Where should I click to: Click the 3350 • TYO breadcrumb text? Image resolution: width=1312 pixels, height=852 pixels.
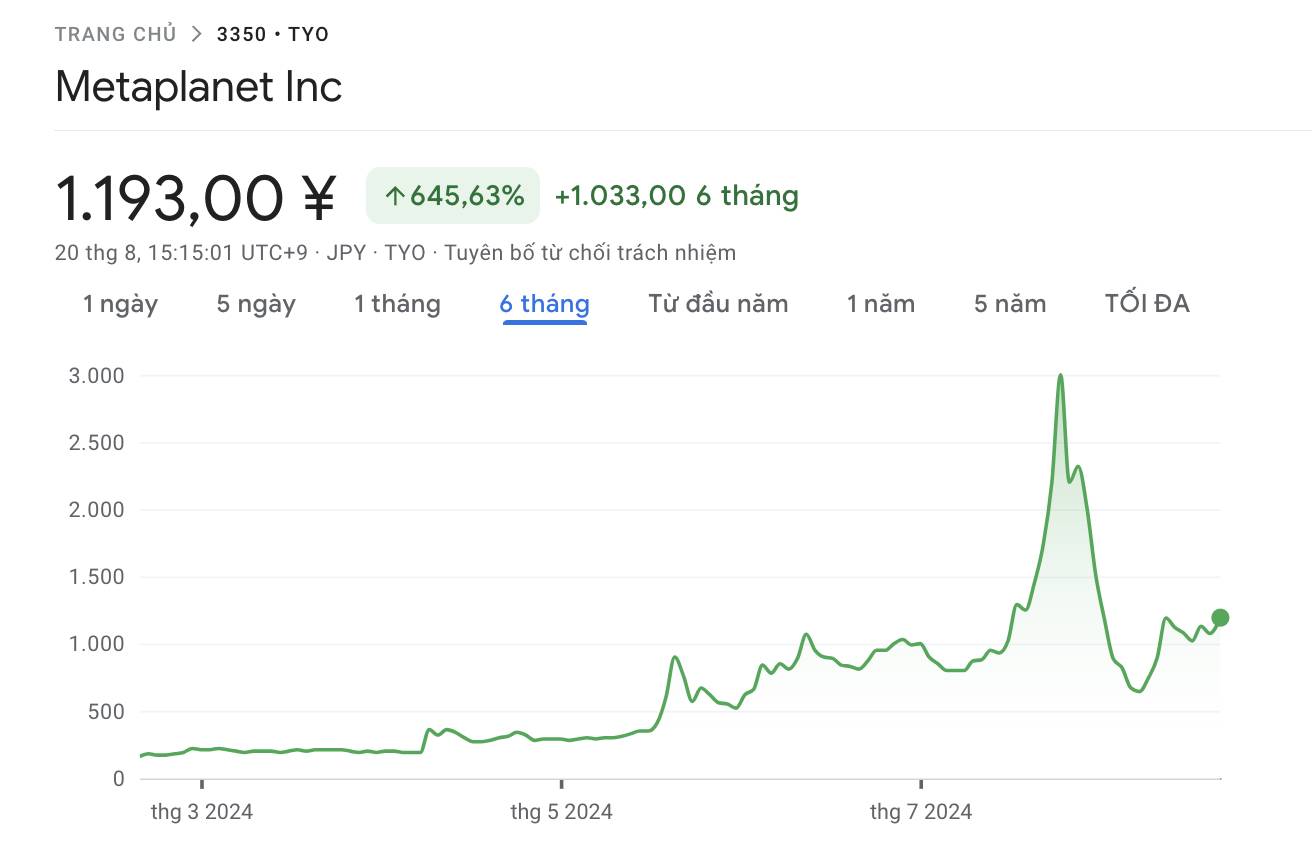[273, 34]
